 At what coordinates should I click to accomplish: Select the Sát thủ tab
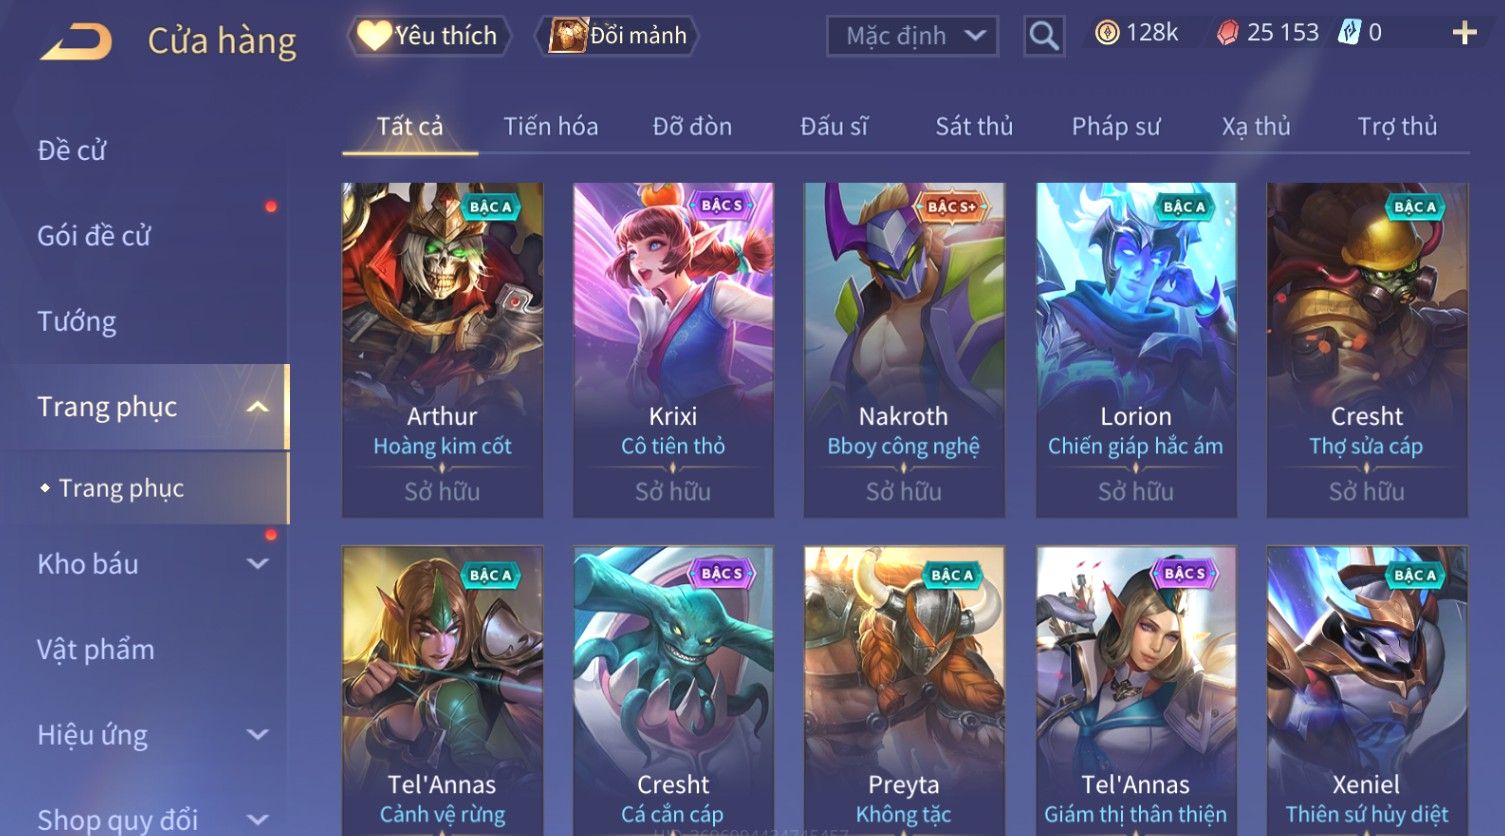pyautogui.click(x=974, y=127)
